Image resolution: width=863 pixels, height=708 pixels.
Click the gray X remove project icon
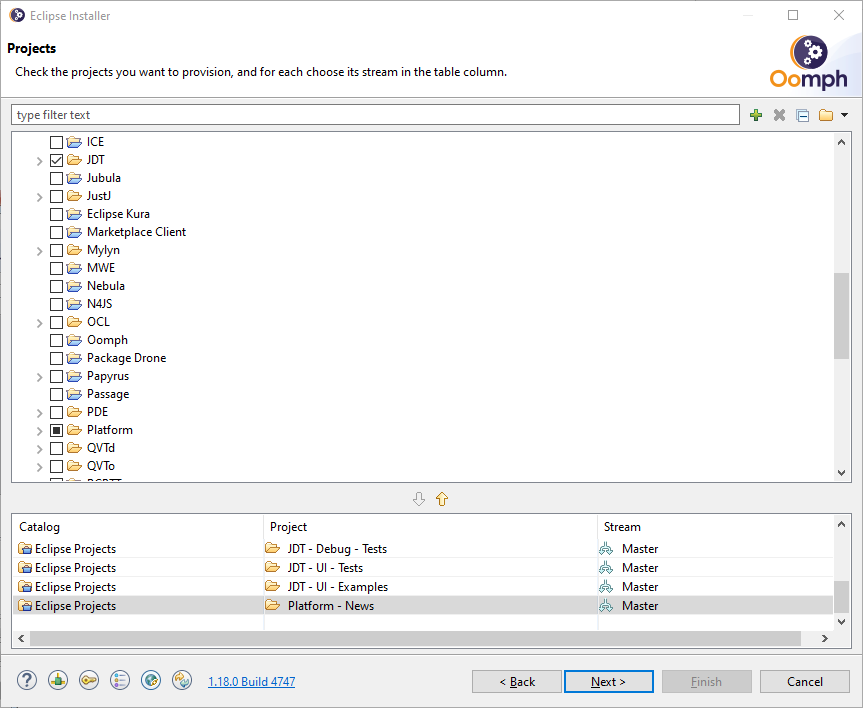click(779, 115)
